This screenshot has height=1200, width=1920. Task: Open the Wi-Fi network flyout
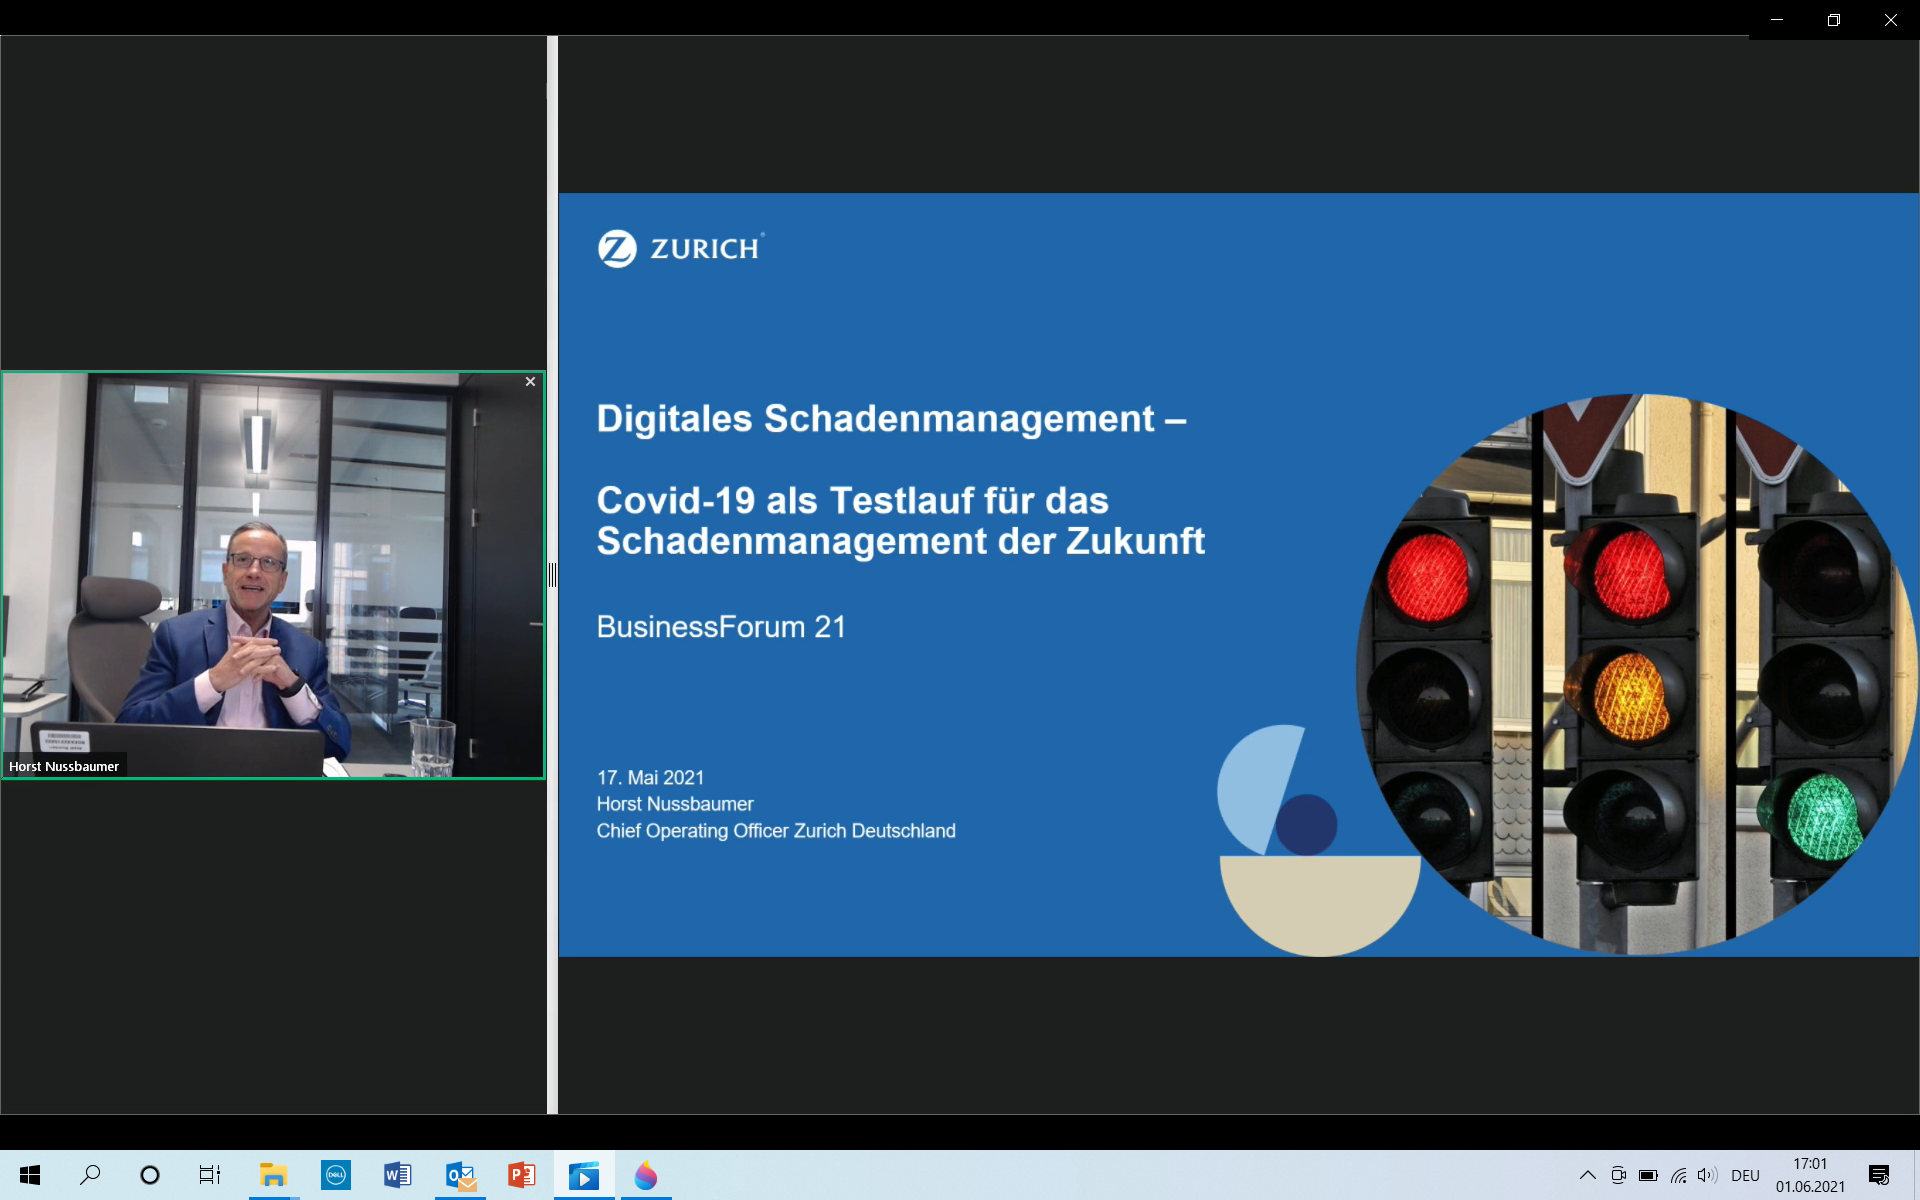(1678, 1175)
